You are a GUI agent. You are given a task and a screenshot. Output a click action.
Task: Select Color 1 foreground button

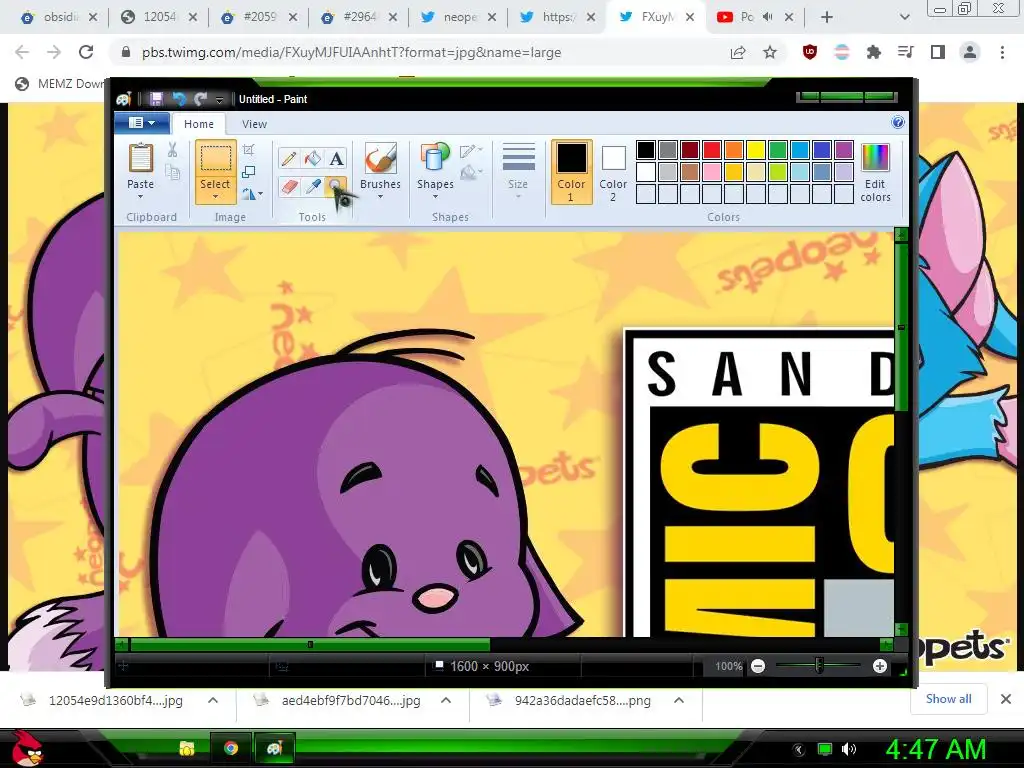[571, 172]
